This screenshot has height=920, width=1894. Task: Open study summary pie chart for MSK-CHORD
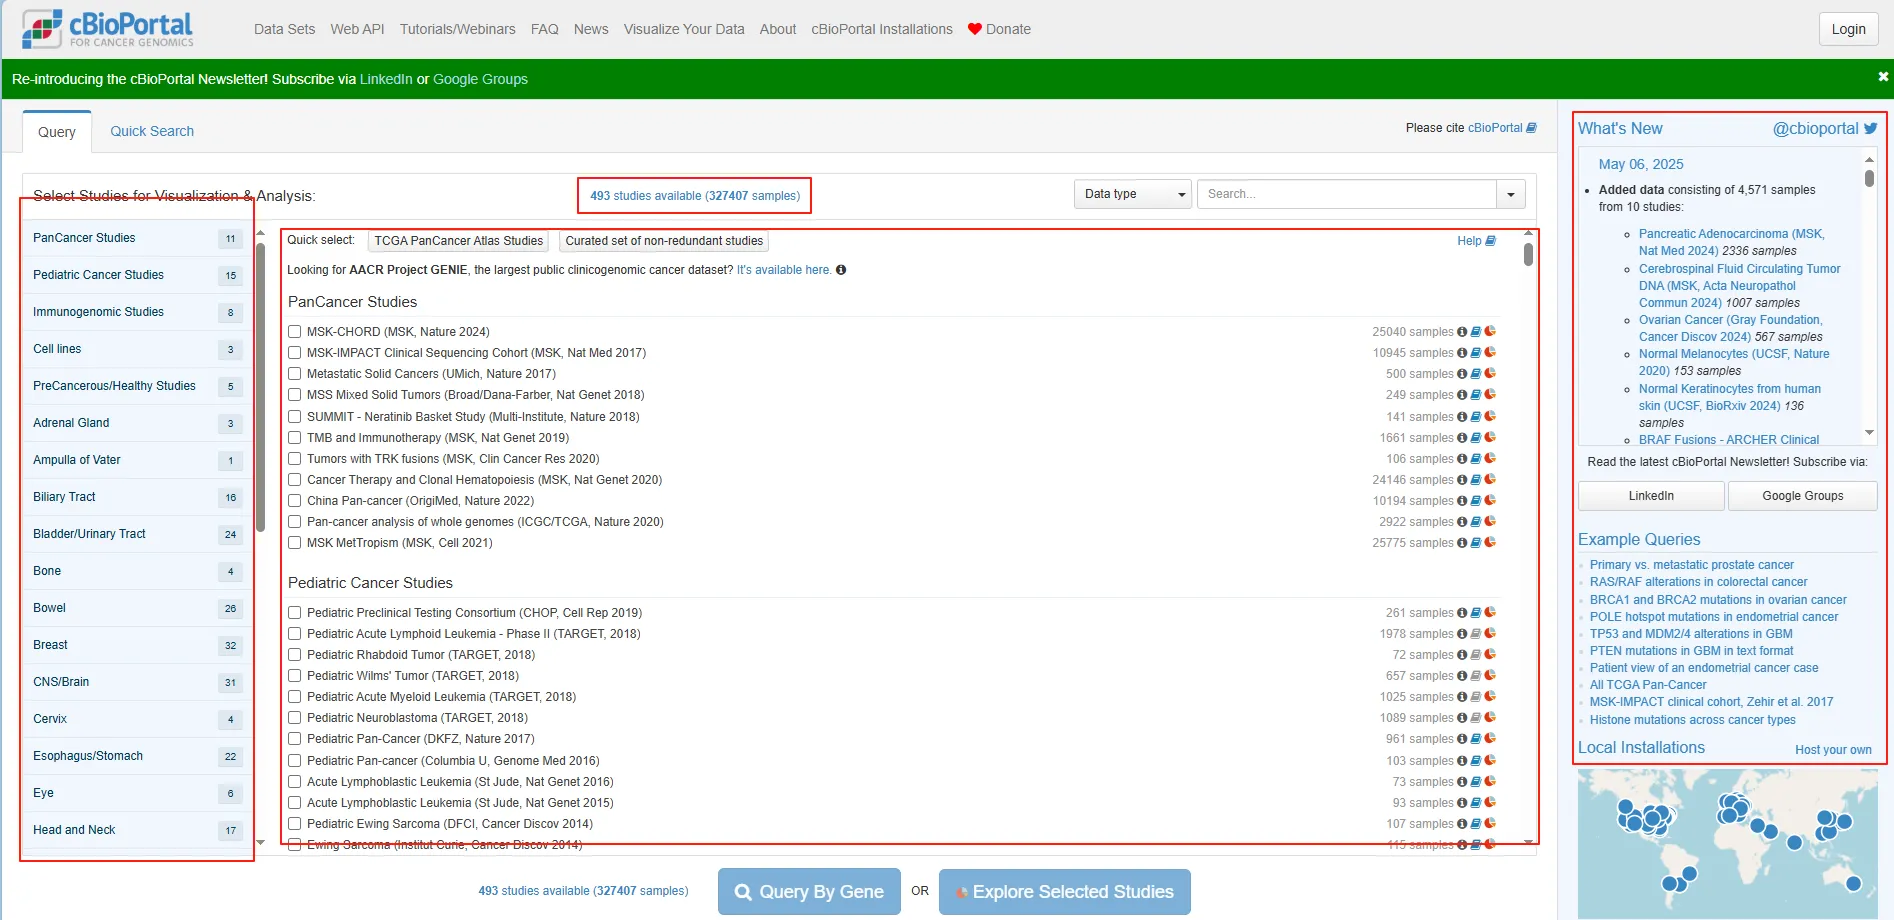(x=1490, y=331)
